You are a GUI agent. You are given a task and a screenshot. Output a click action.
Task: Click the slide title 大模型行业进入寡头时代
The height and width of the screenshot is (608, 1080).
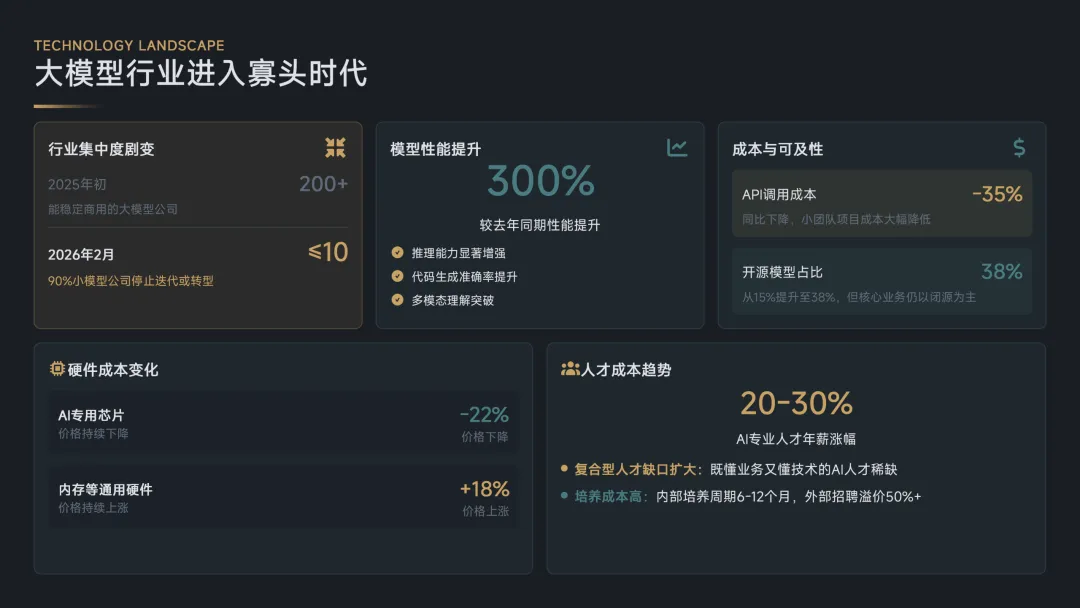point(201,74)
